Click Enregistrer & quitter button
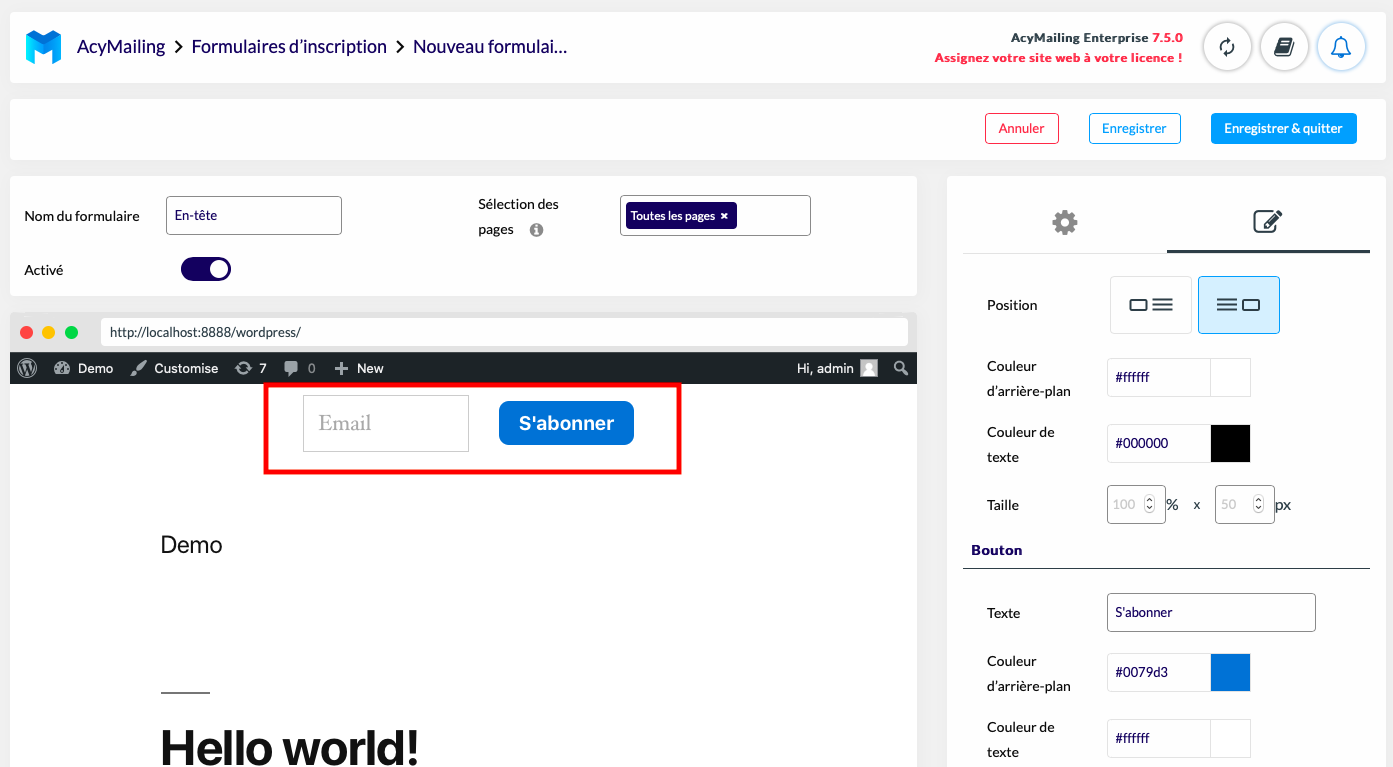The width and height of the screenshot is (1393, 767). pos(1284,128)
